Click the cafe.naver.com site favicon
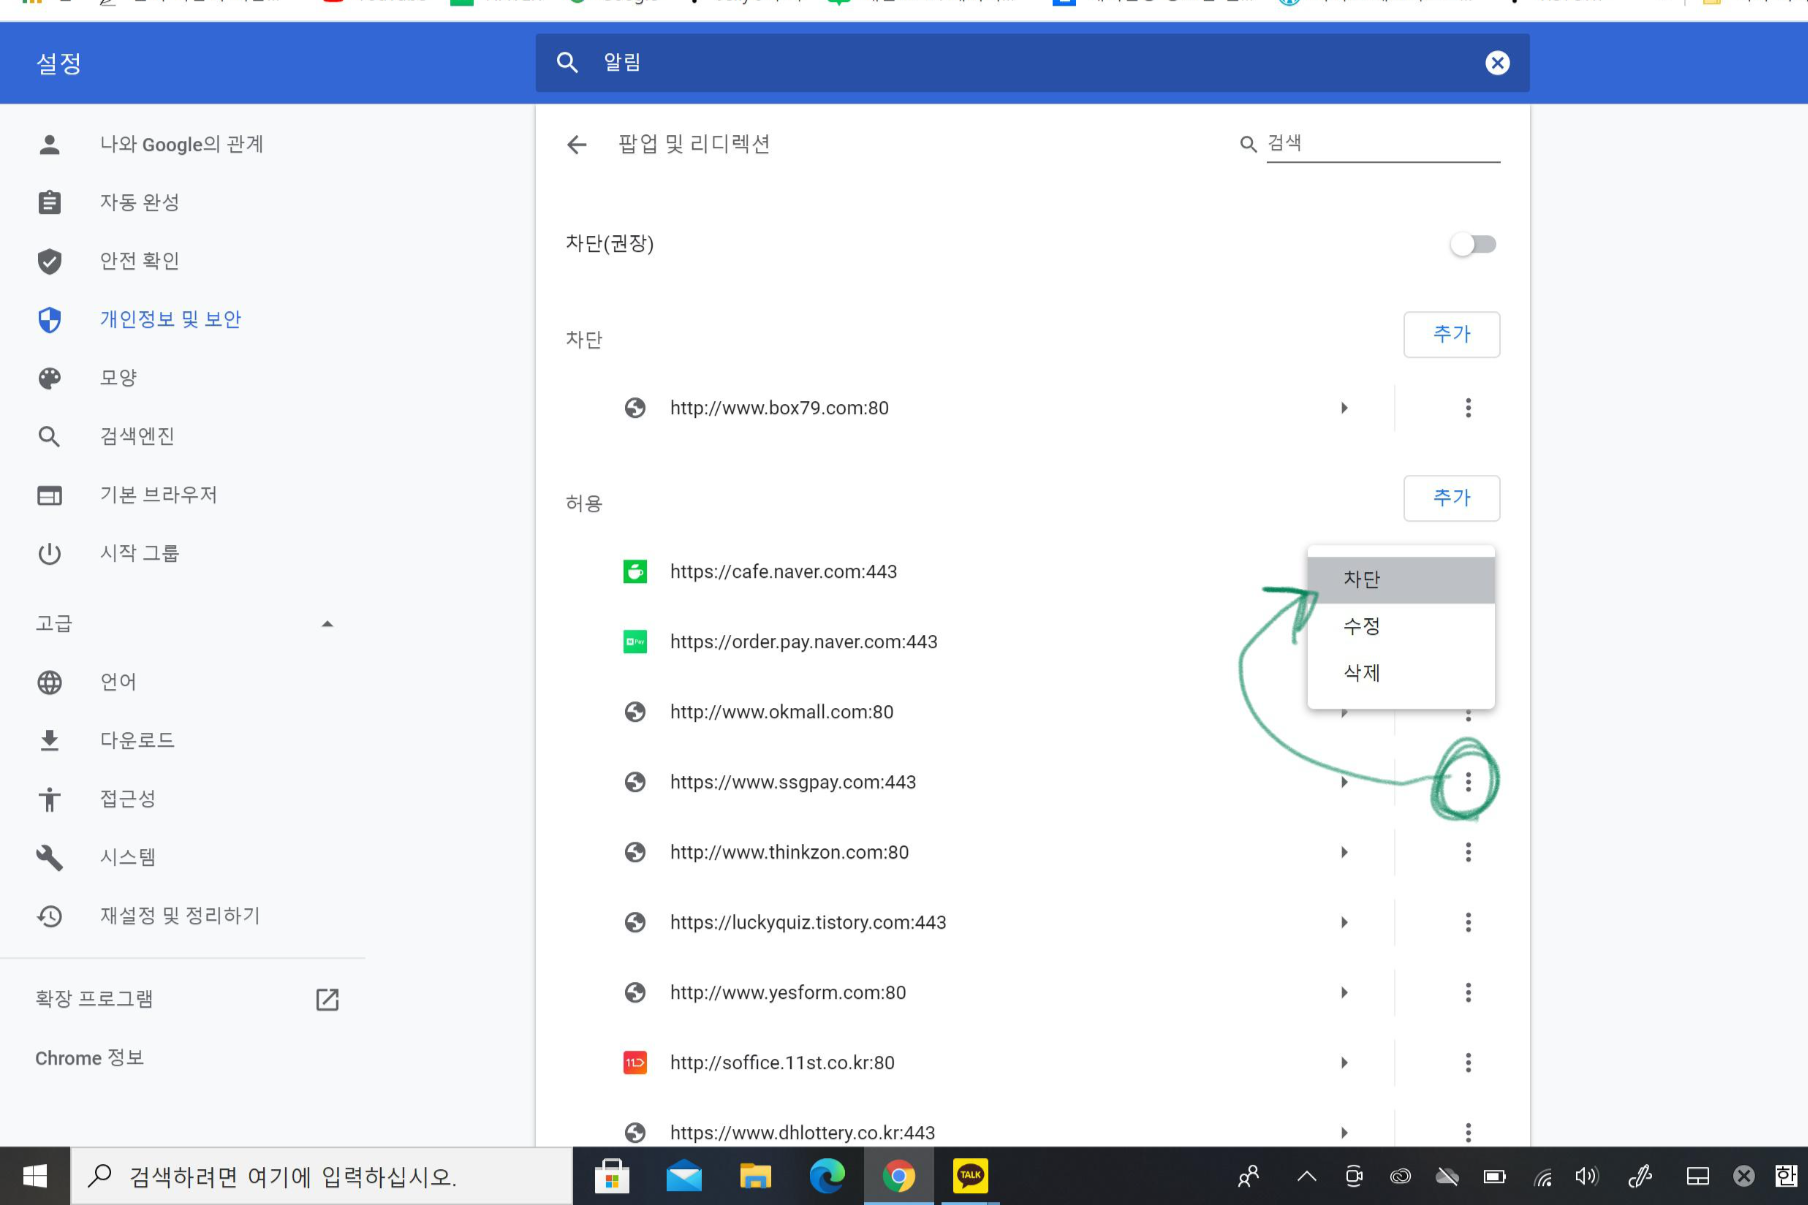Viewport: 1808px width, 1205px height. click(x=635, y=572)
